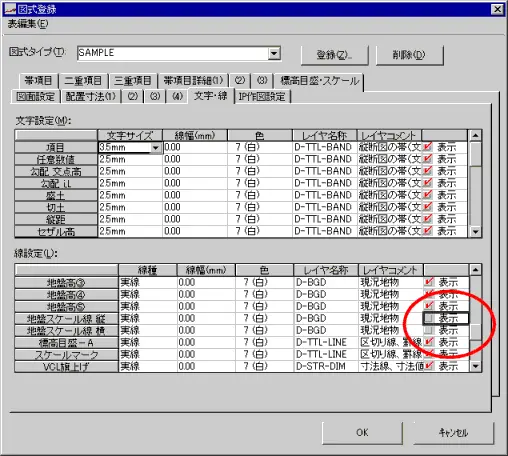Open the 標高目盛・スケール tab
Image resolution: width=508 pixels, height=456 pixels.
pos(319,81)
